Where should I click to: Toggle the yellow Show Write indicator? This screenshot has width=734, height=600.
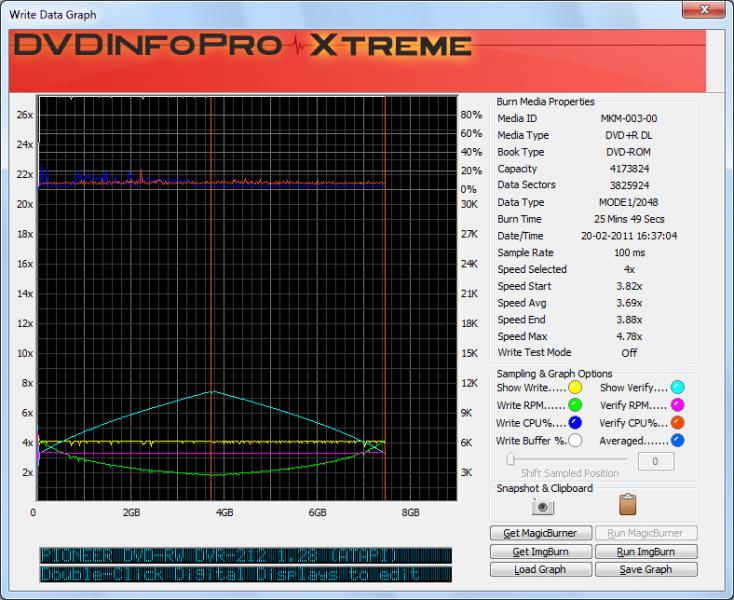pos(575,388)
